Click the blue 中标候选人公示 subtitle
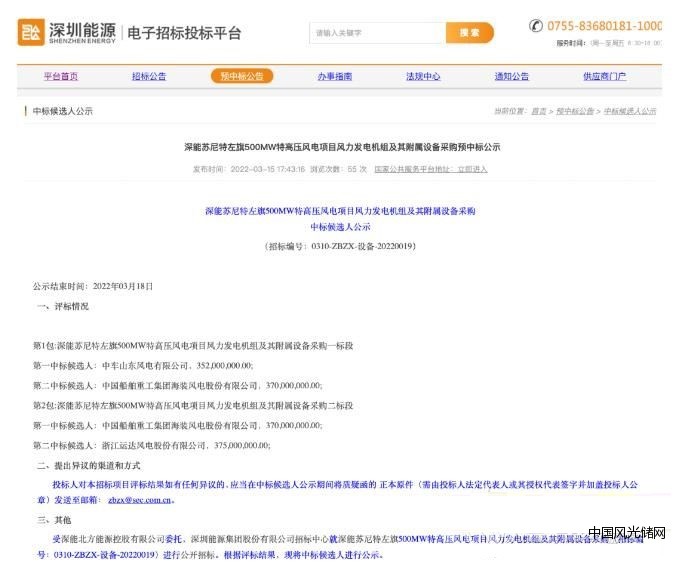The height and width of the screenshot is (563, 674). [340, 227]
